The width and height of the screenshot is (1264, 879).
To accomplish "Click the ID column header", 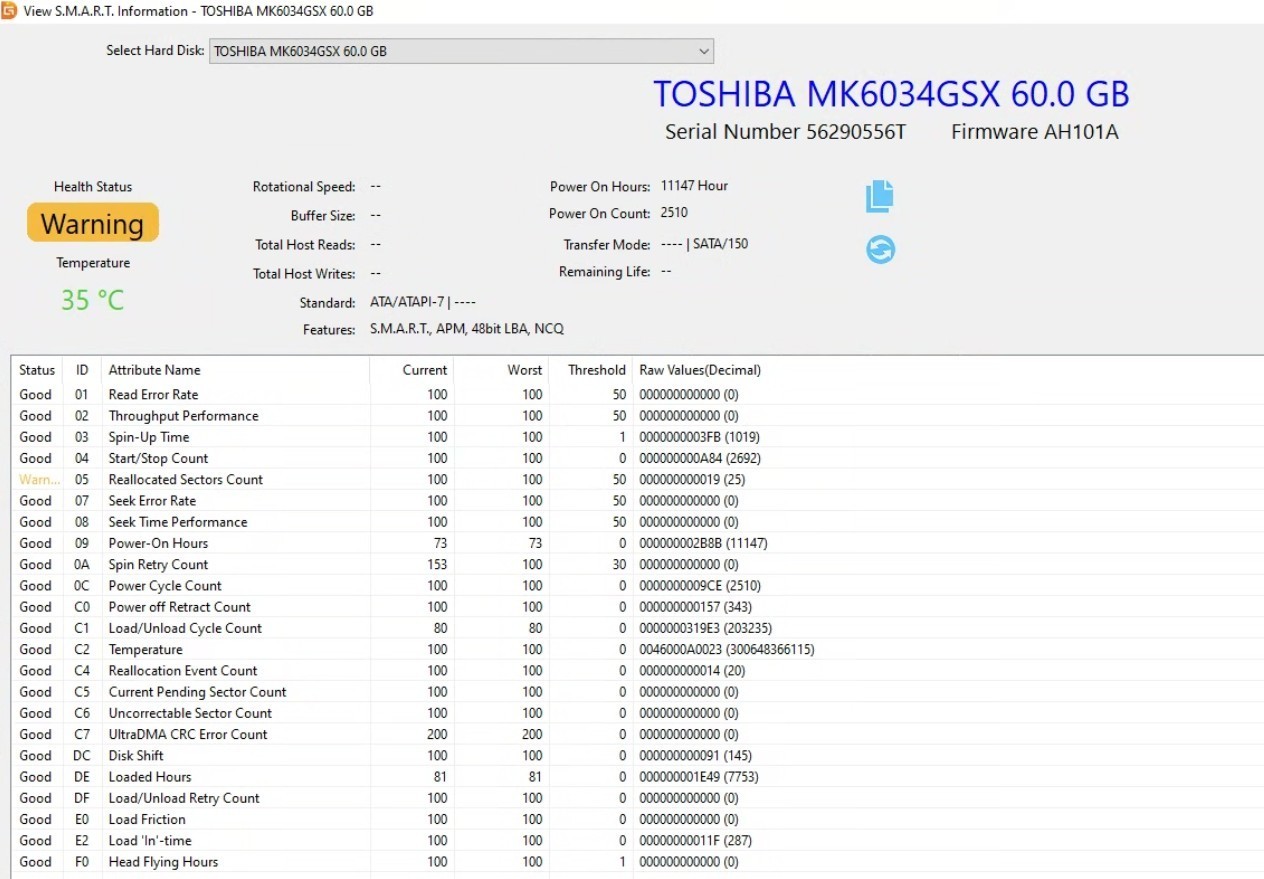I will (x=82, y=370).
